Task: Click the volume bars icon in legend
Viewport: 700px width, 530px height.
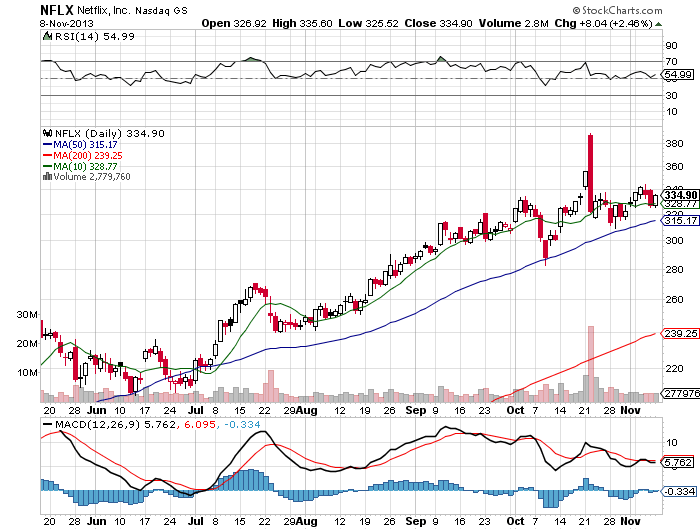Action: coord(47,177)
